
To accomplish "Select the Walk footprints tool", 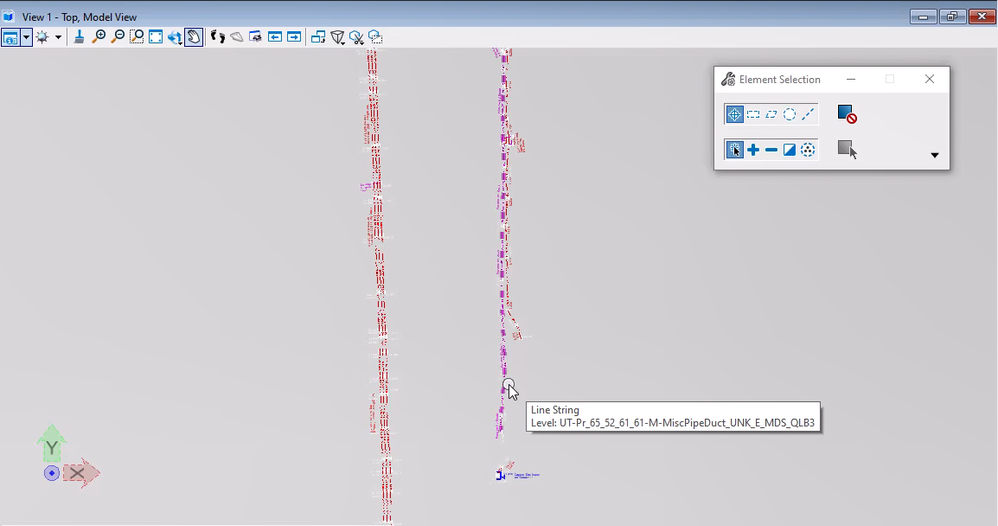I will click(x=218, y=38).
